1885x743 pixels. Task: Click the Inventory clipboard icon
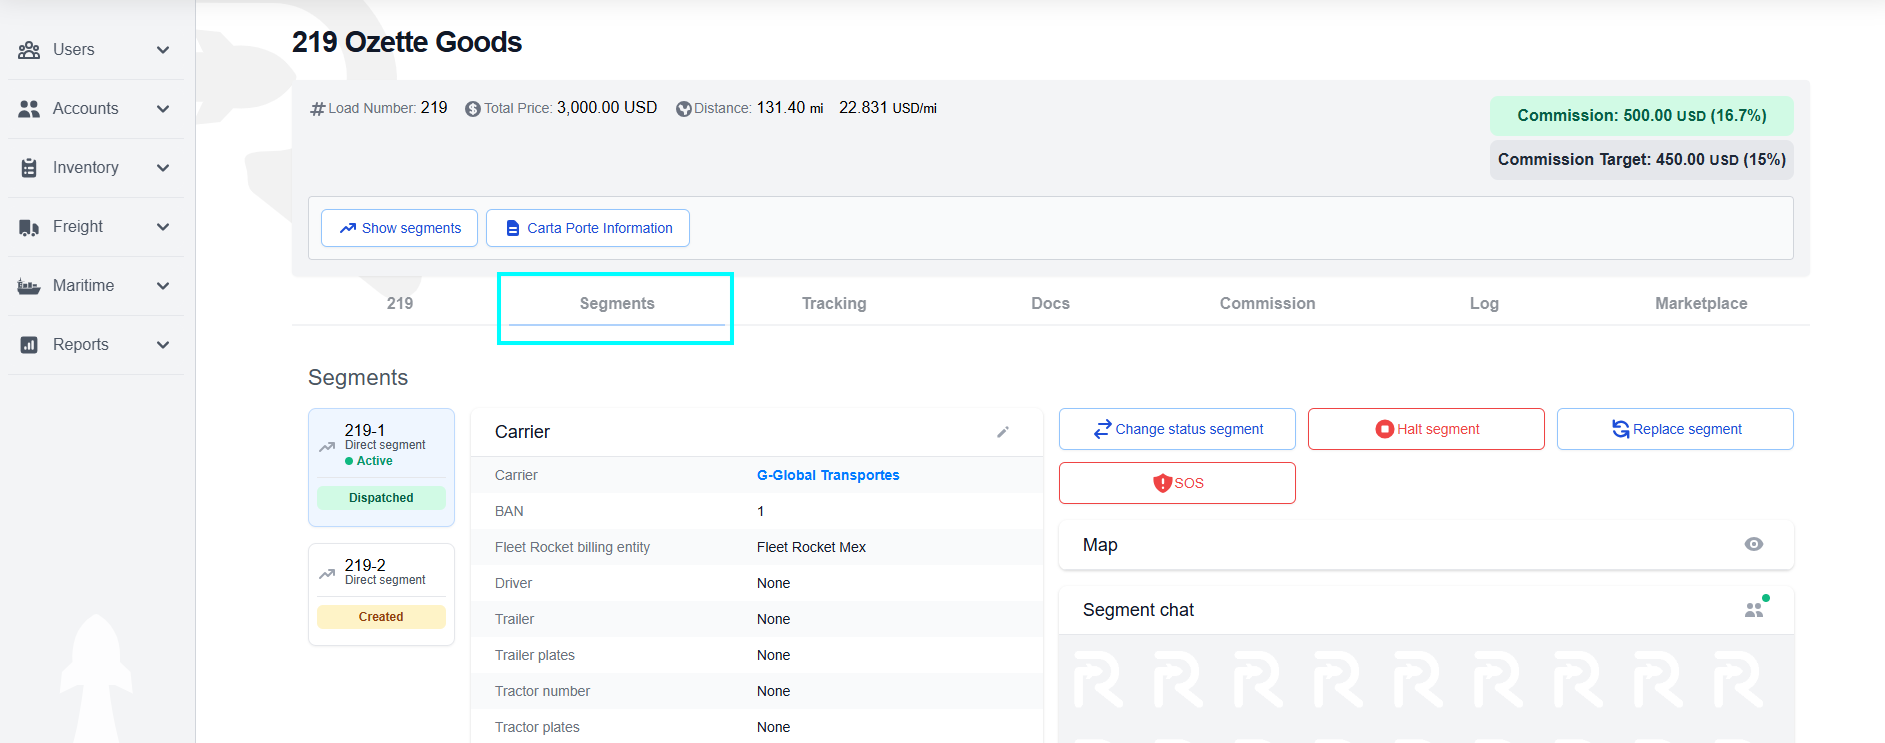click(x=29, y=168)
